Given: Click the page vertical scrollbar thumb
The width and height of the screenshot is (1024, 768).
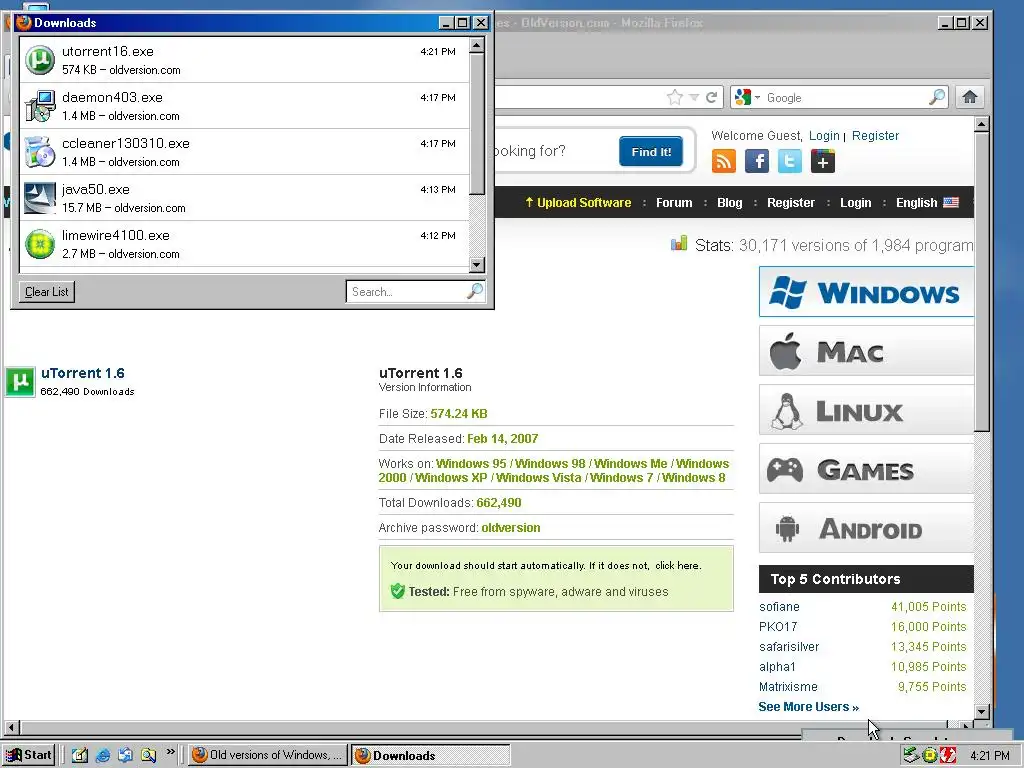Looking at the screenshot, I should coord(982,281).
